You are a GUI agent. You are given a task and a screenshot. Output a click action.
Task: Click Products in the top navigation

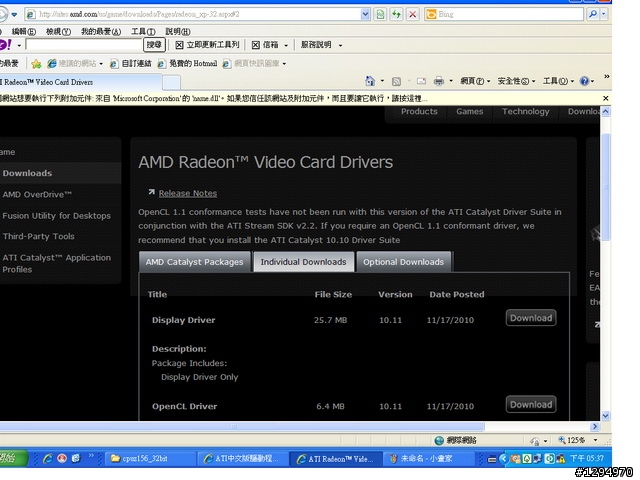(419, 111)
